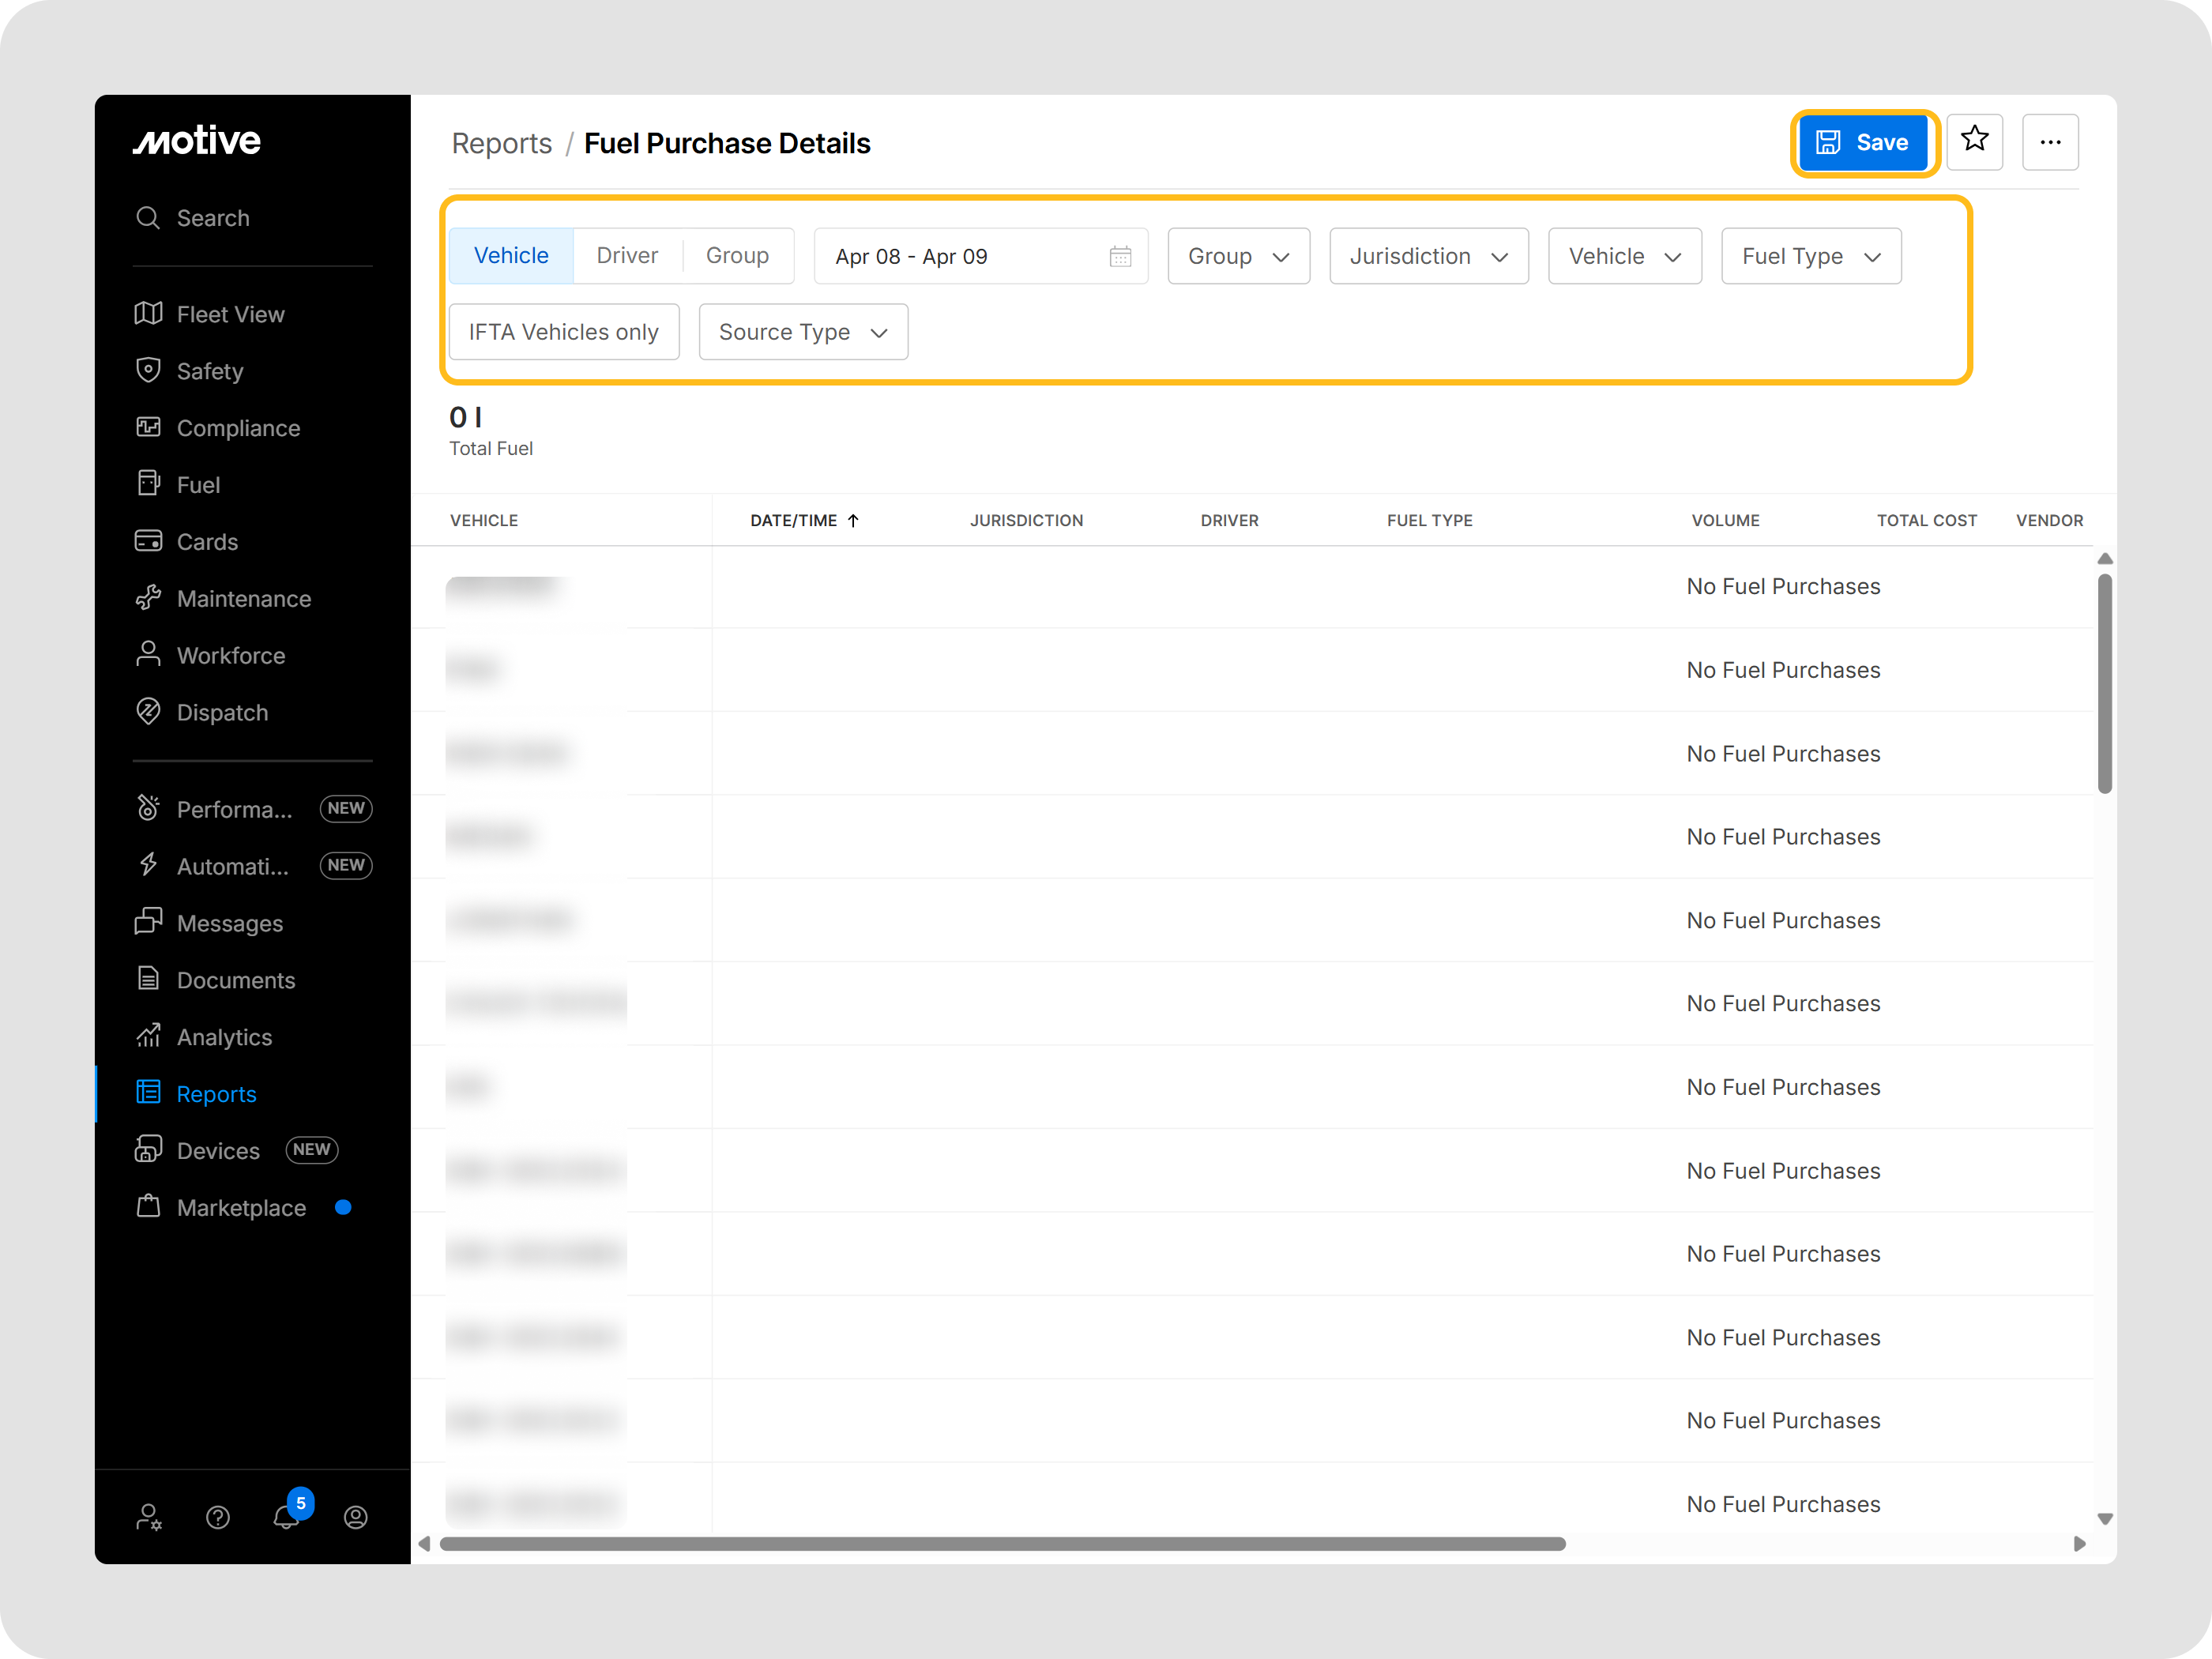Switch view to Group segment

737,256
